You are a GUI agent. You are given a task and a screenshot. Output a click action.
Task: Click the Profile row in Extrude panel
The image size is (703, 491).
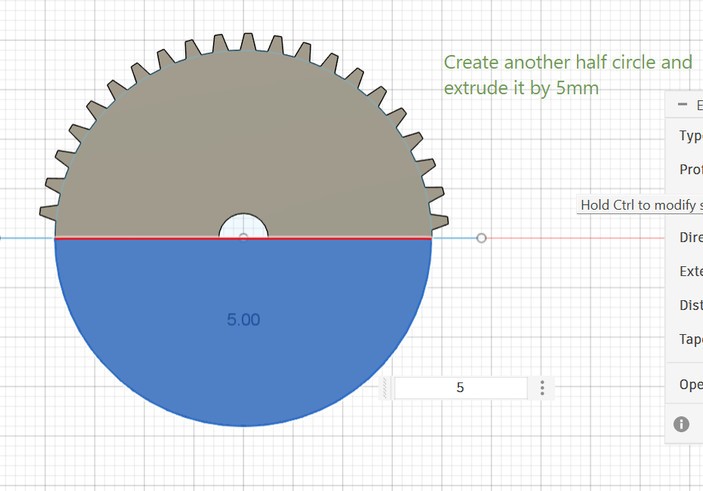[684, 169]
